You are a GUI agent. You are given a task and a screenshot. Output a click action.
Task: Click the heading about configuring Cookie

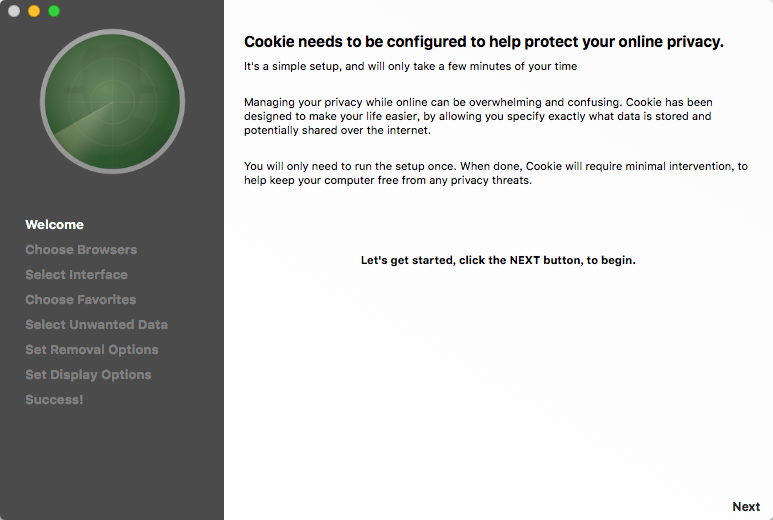[484, 42]
